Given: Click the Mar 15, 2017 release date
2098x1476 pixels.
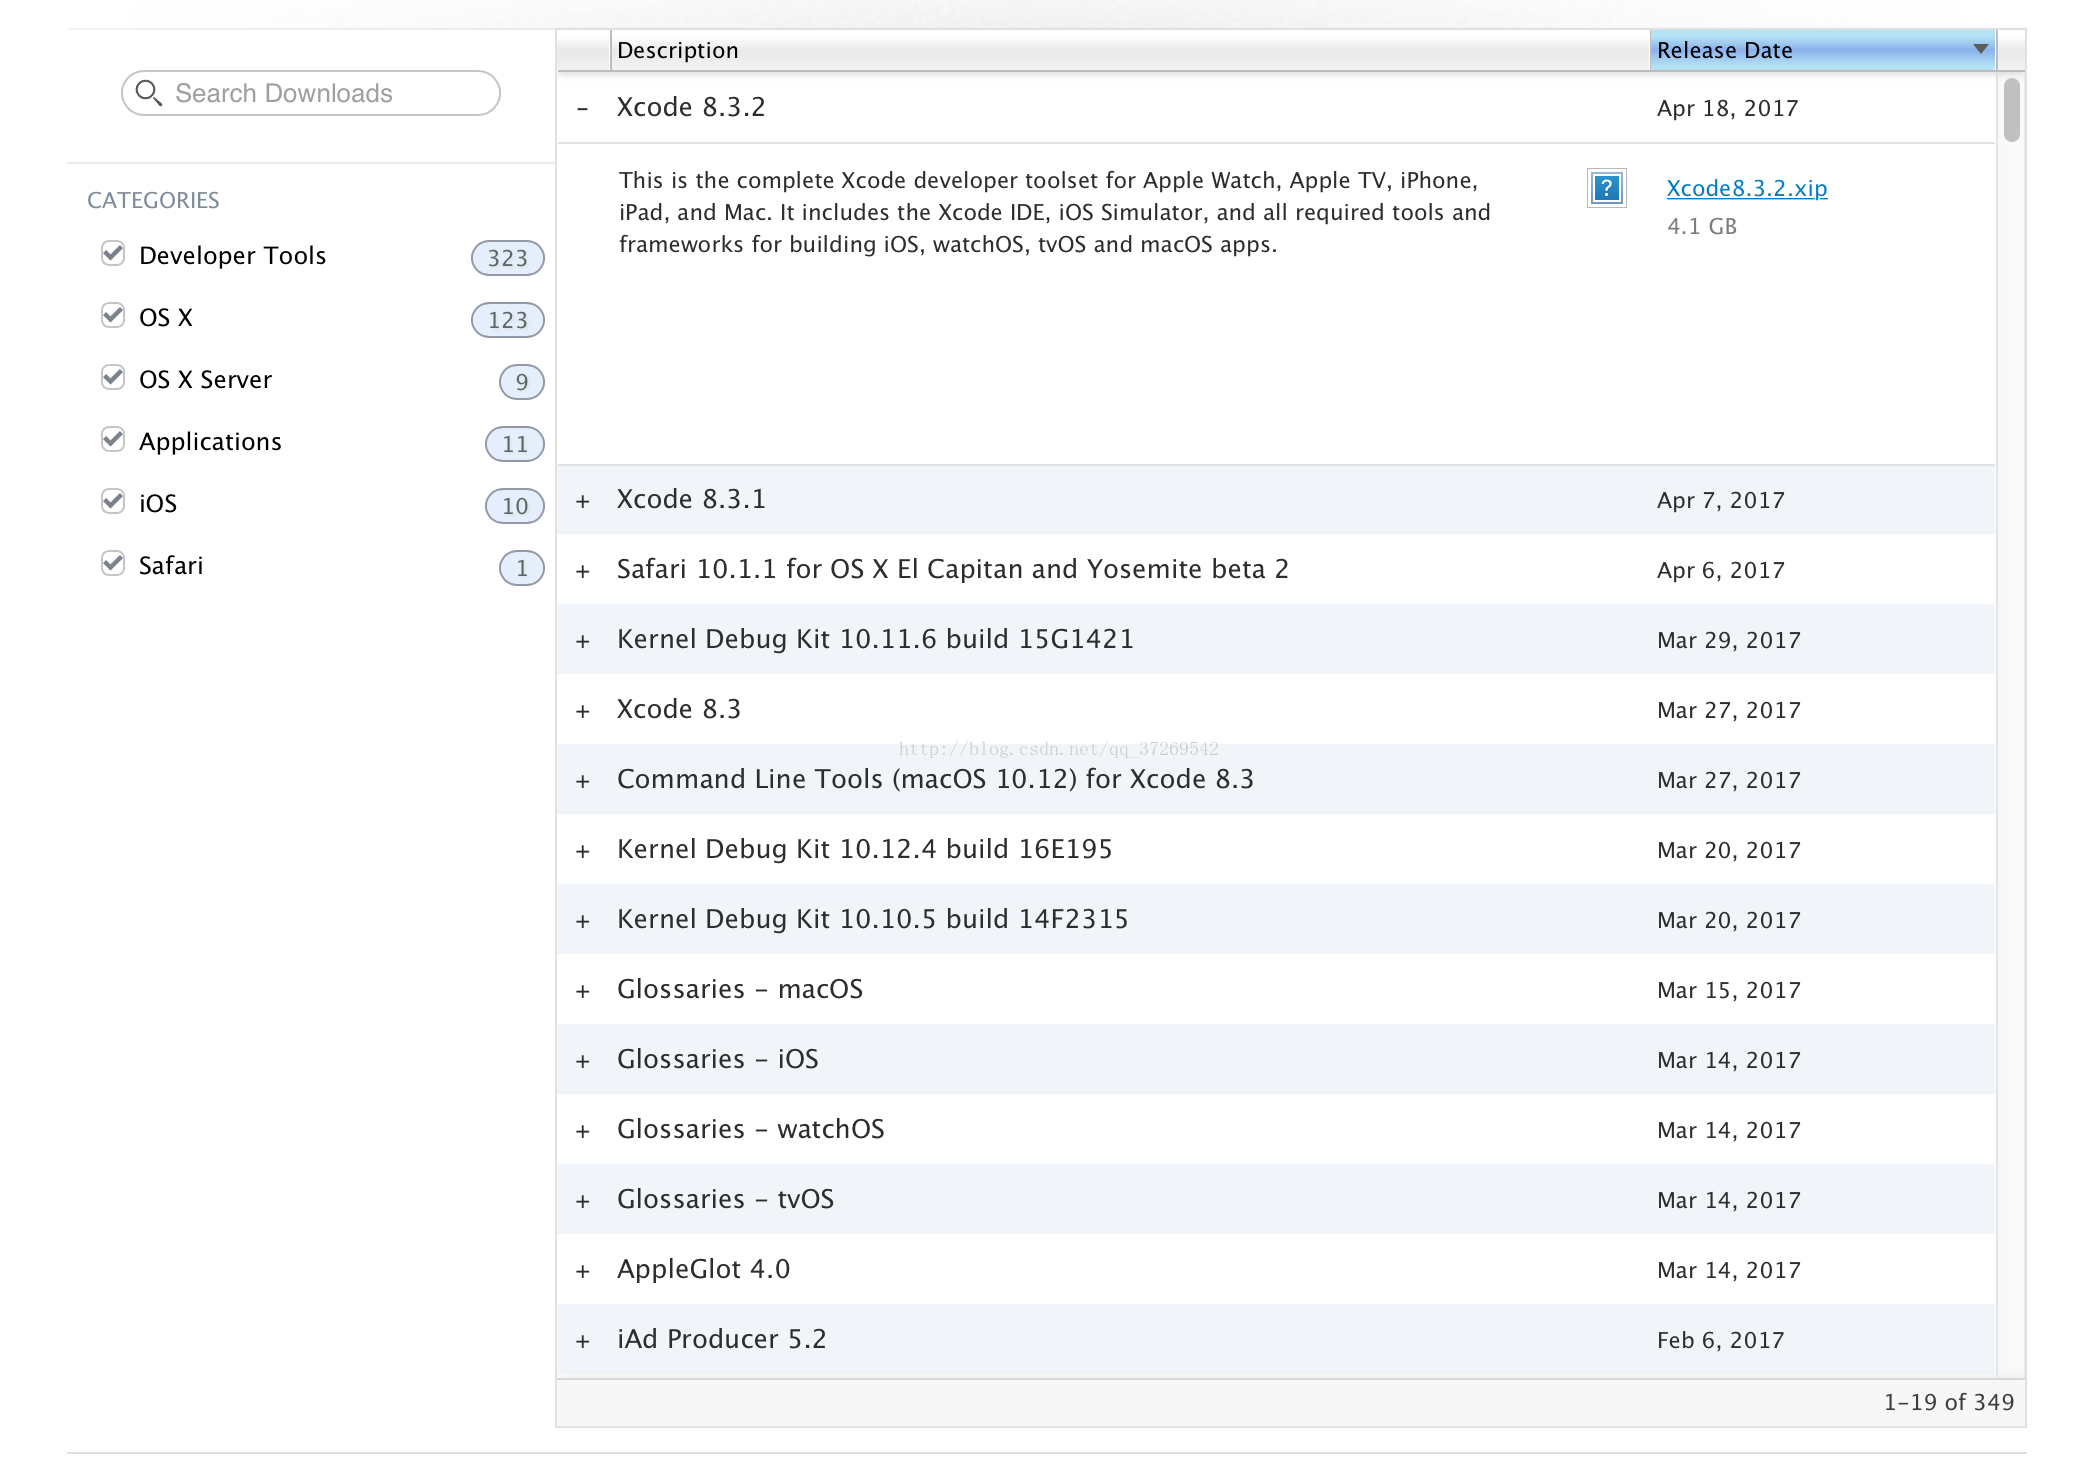Looking at the screenshot, I should (x=1729, y=990).
